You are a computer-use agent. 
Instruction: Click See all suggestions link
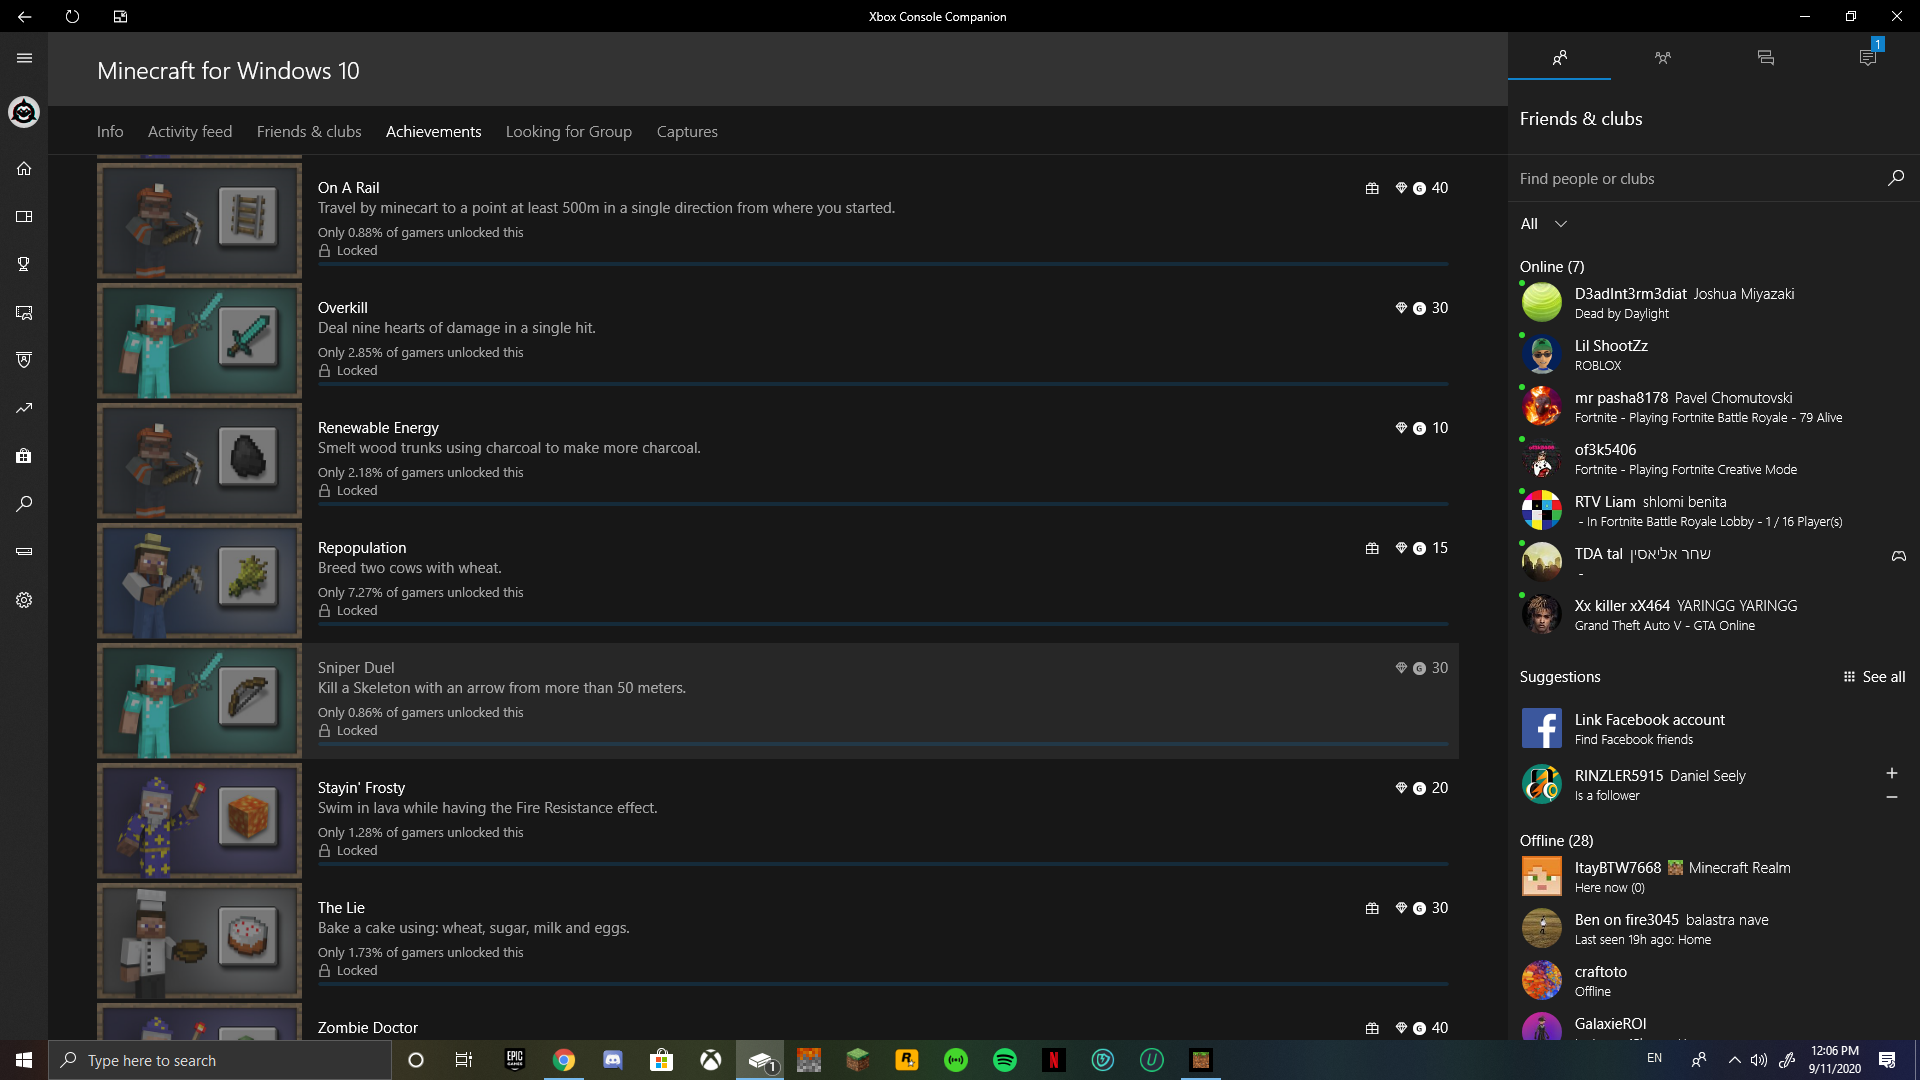point(1874,677)
